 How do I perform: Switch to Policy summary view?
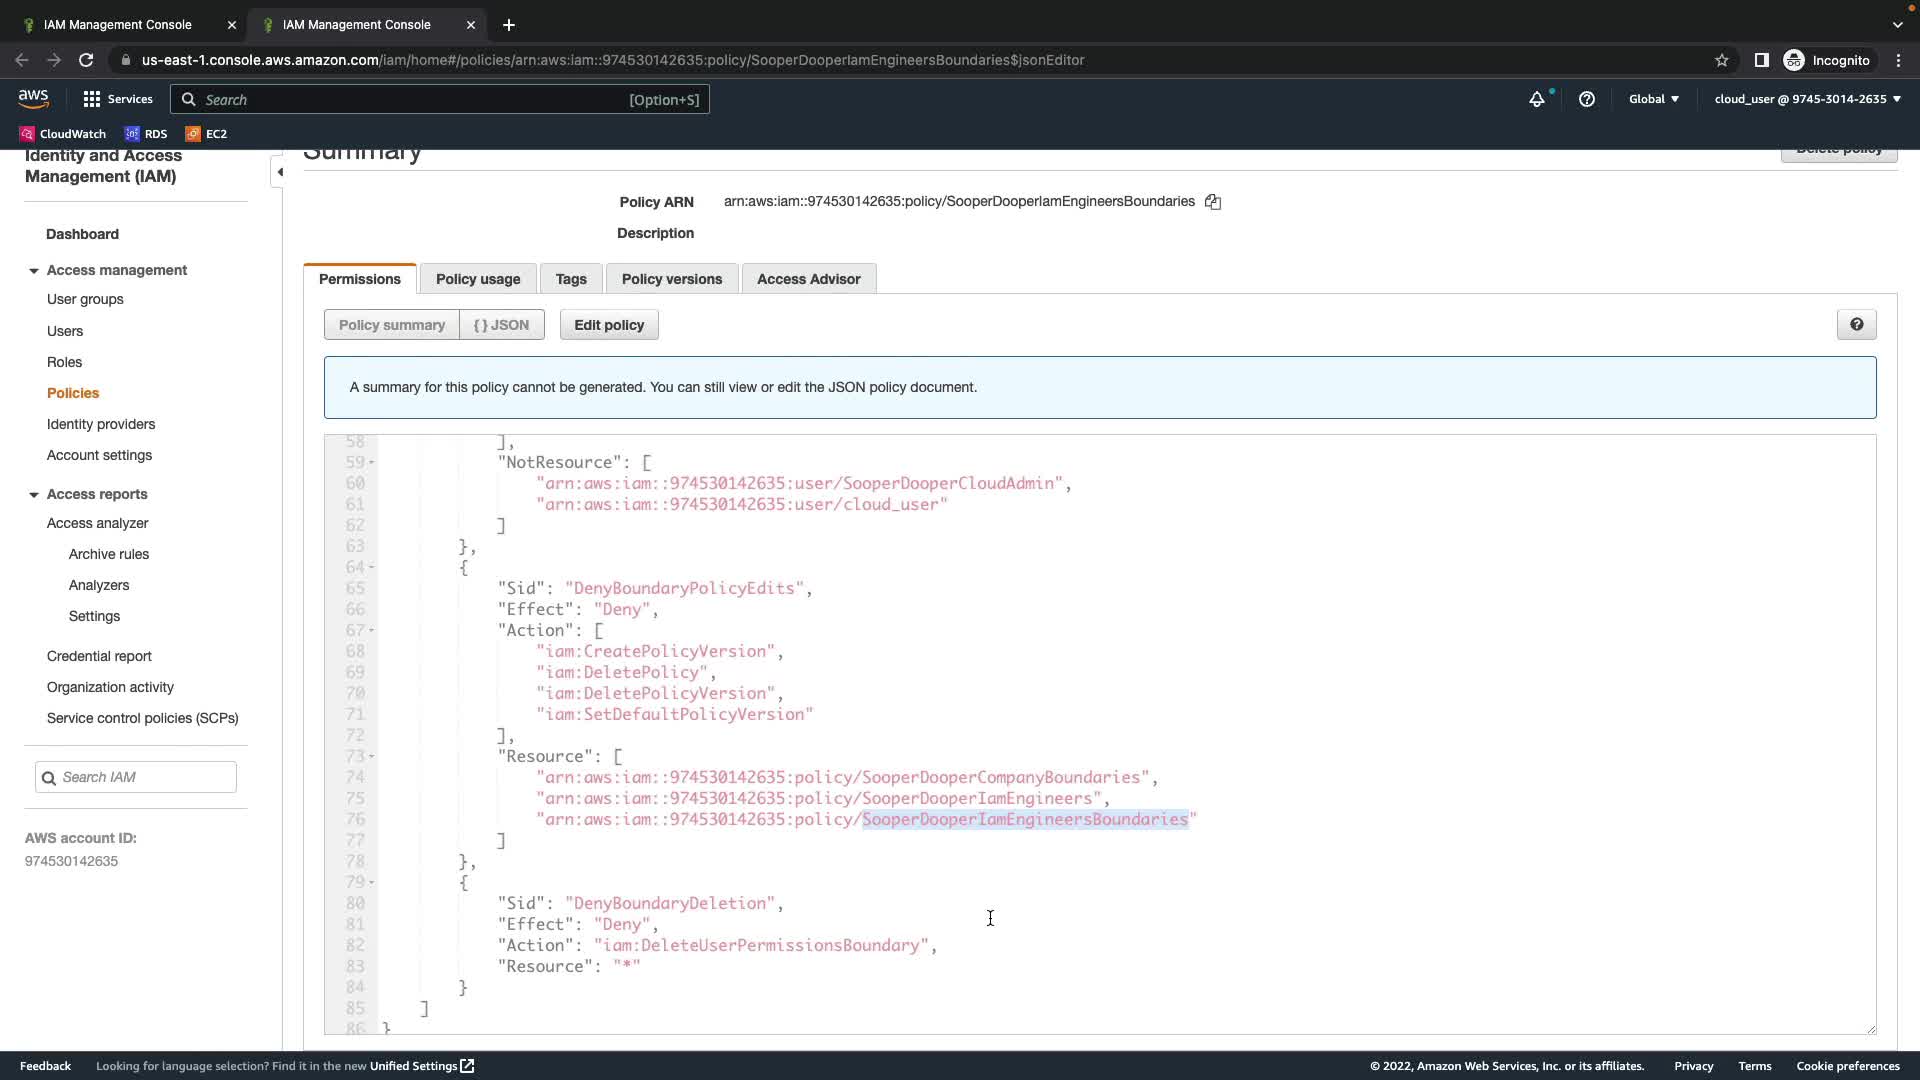pos(391,325)
